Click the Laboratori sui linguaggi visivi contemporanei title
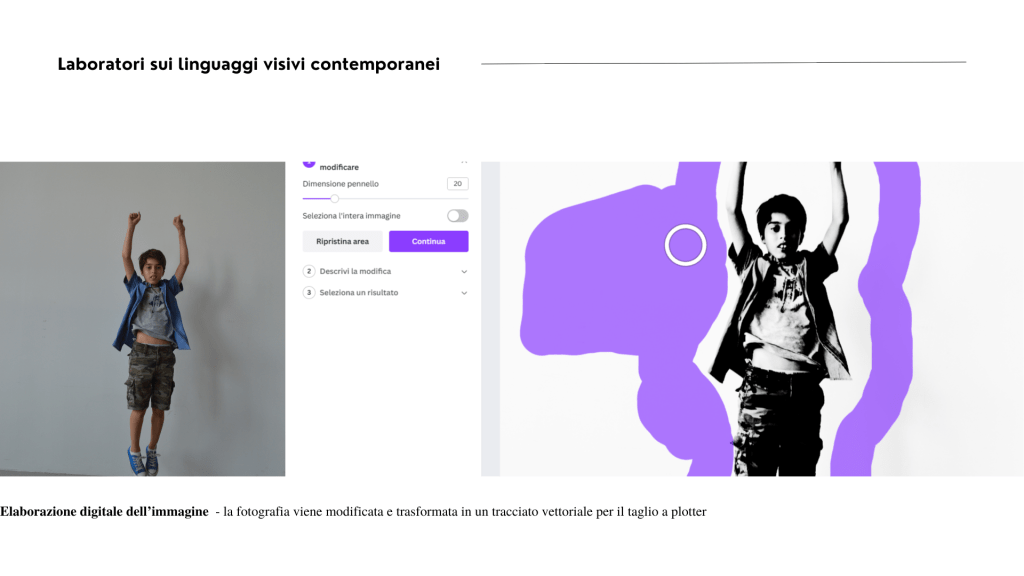The image size is (1024, 576). (x=249, y=64)
